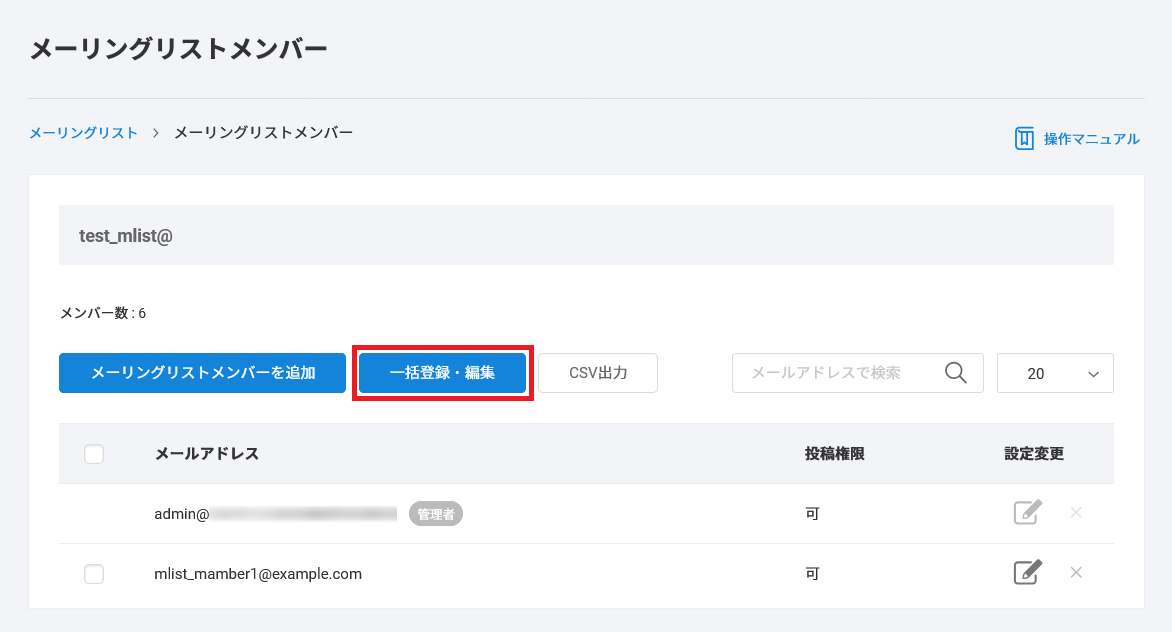Image resolution: width=1172 pixels, height=632 pixels.
Task: Click the 一括登録・編集 button
Action: pos(442,373)
